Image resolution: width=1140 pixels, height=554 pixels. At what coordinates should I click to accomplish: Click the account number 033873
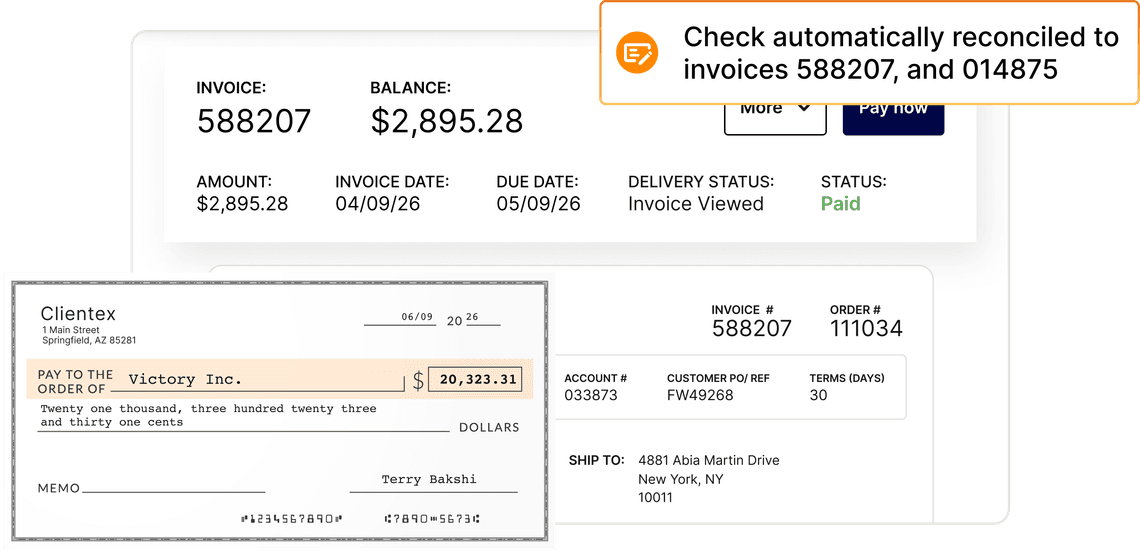591,395
